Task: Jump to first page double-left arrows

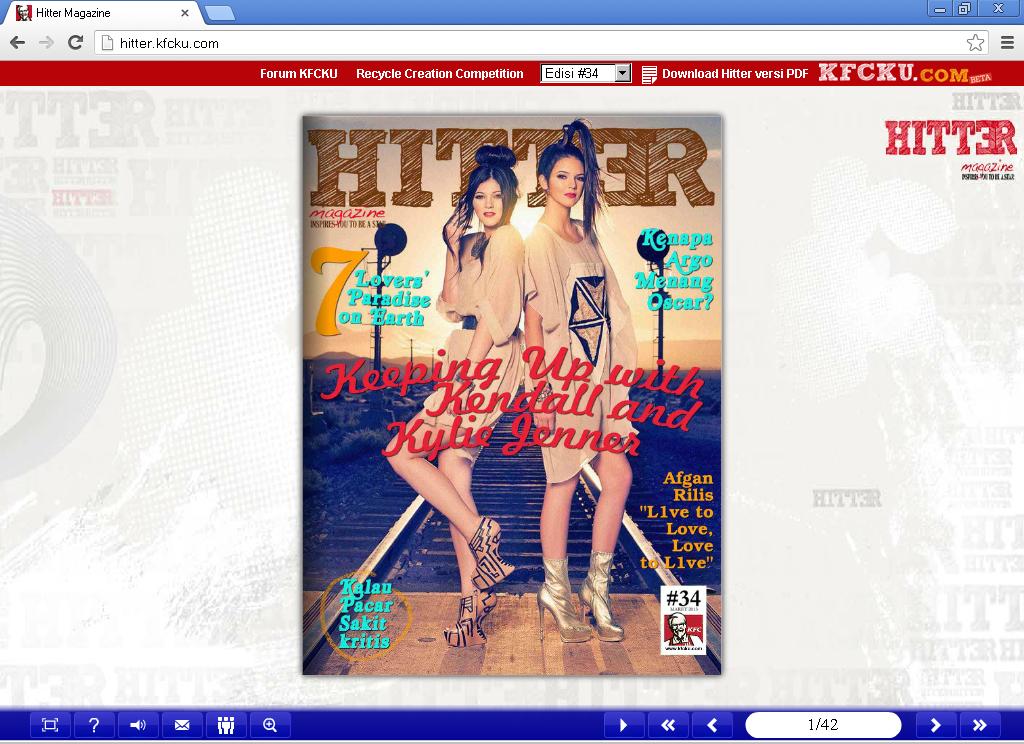Action: click(667, 725)
